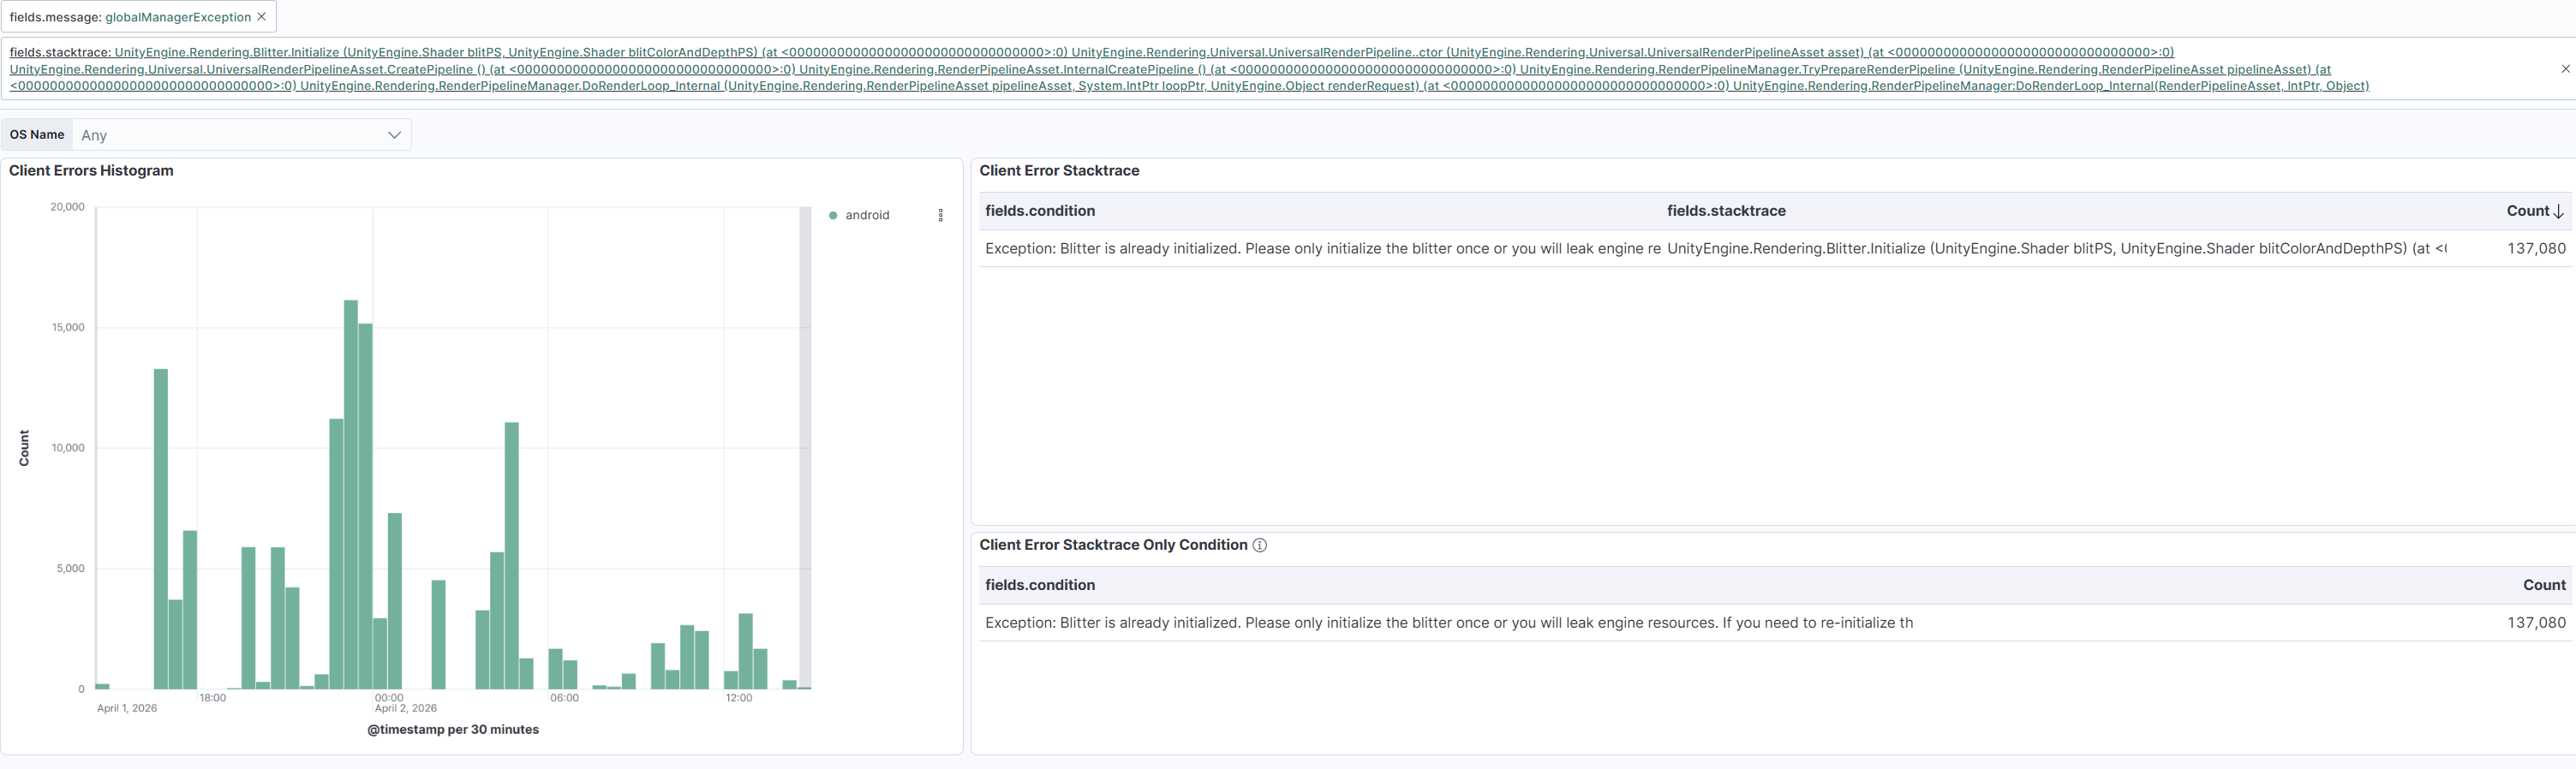
Task: Click fields.condition header in Client Error Stacktrace
Action: coord(1040,211)
